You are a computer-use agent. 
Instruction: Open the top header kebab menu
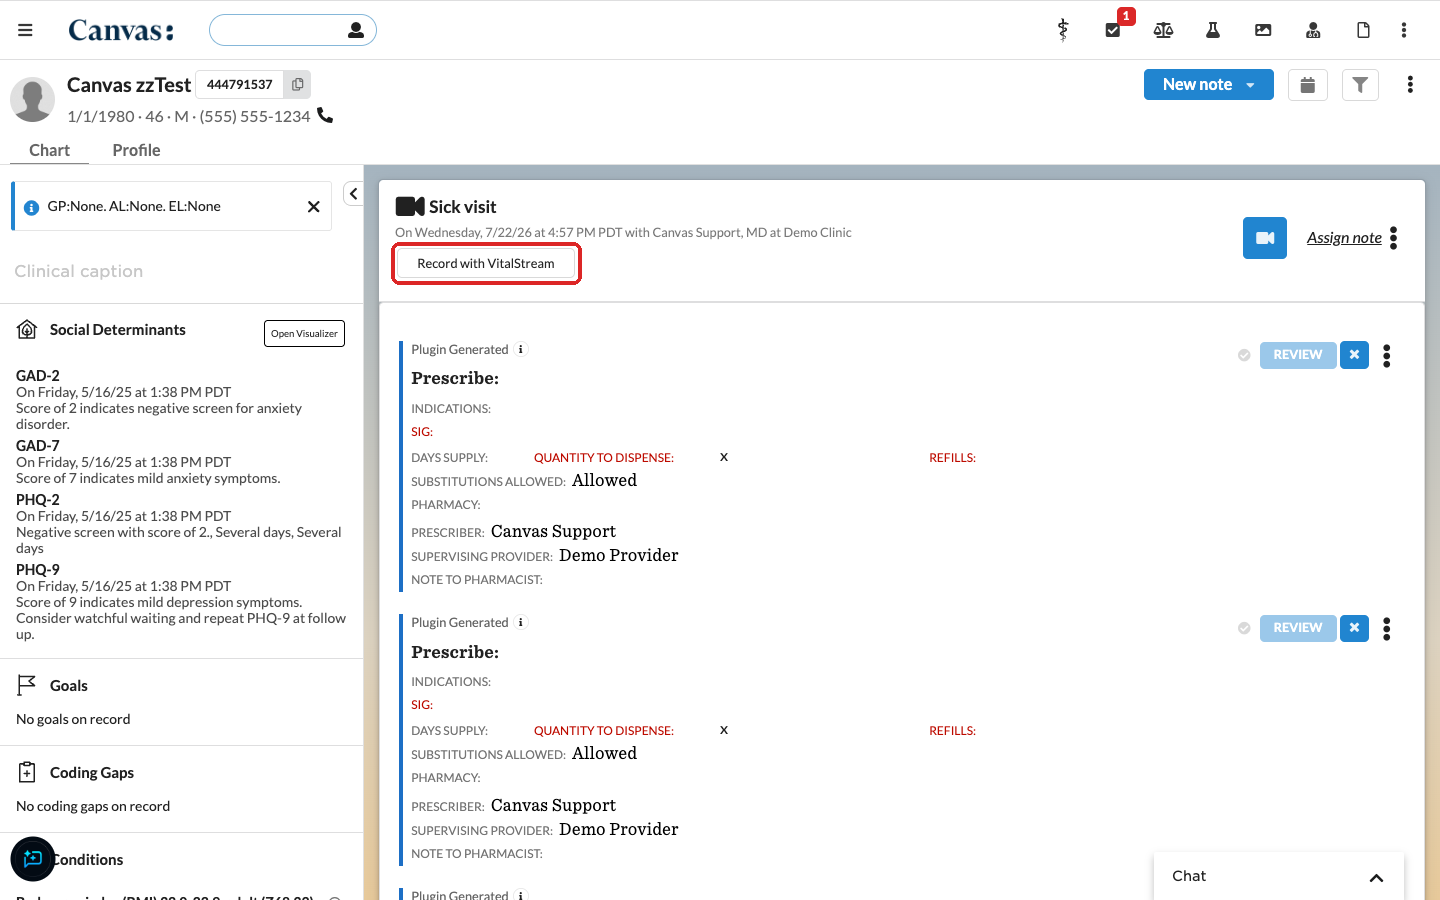click(x=1404, y=30)
